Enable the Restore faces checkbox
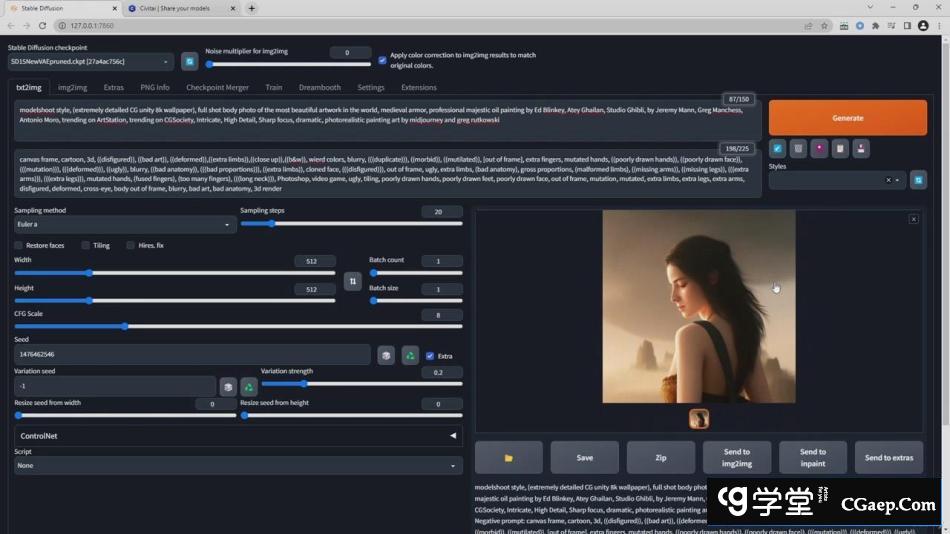Image resolution: width=950 pixels, height=534 pixels. pos(19,245)
